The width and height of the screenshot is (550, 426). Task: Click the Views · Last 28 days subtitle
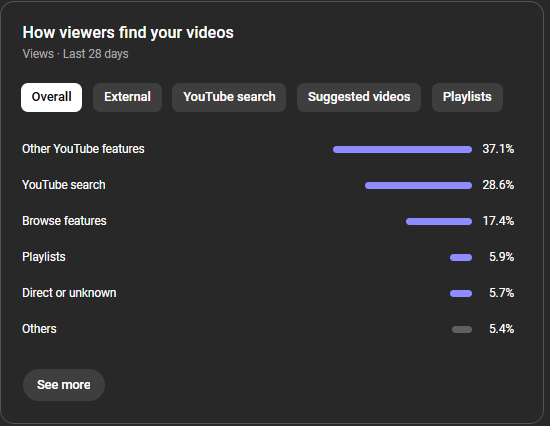75,54
